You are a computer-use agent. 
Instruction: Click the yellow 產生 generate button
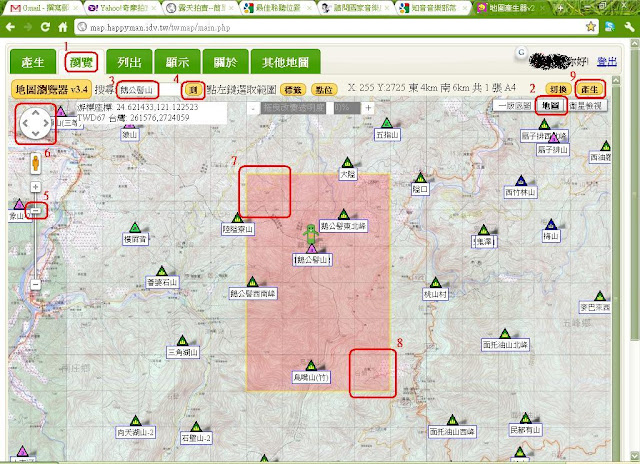589,89
